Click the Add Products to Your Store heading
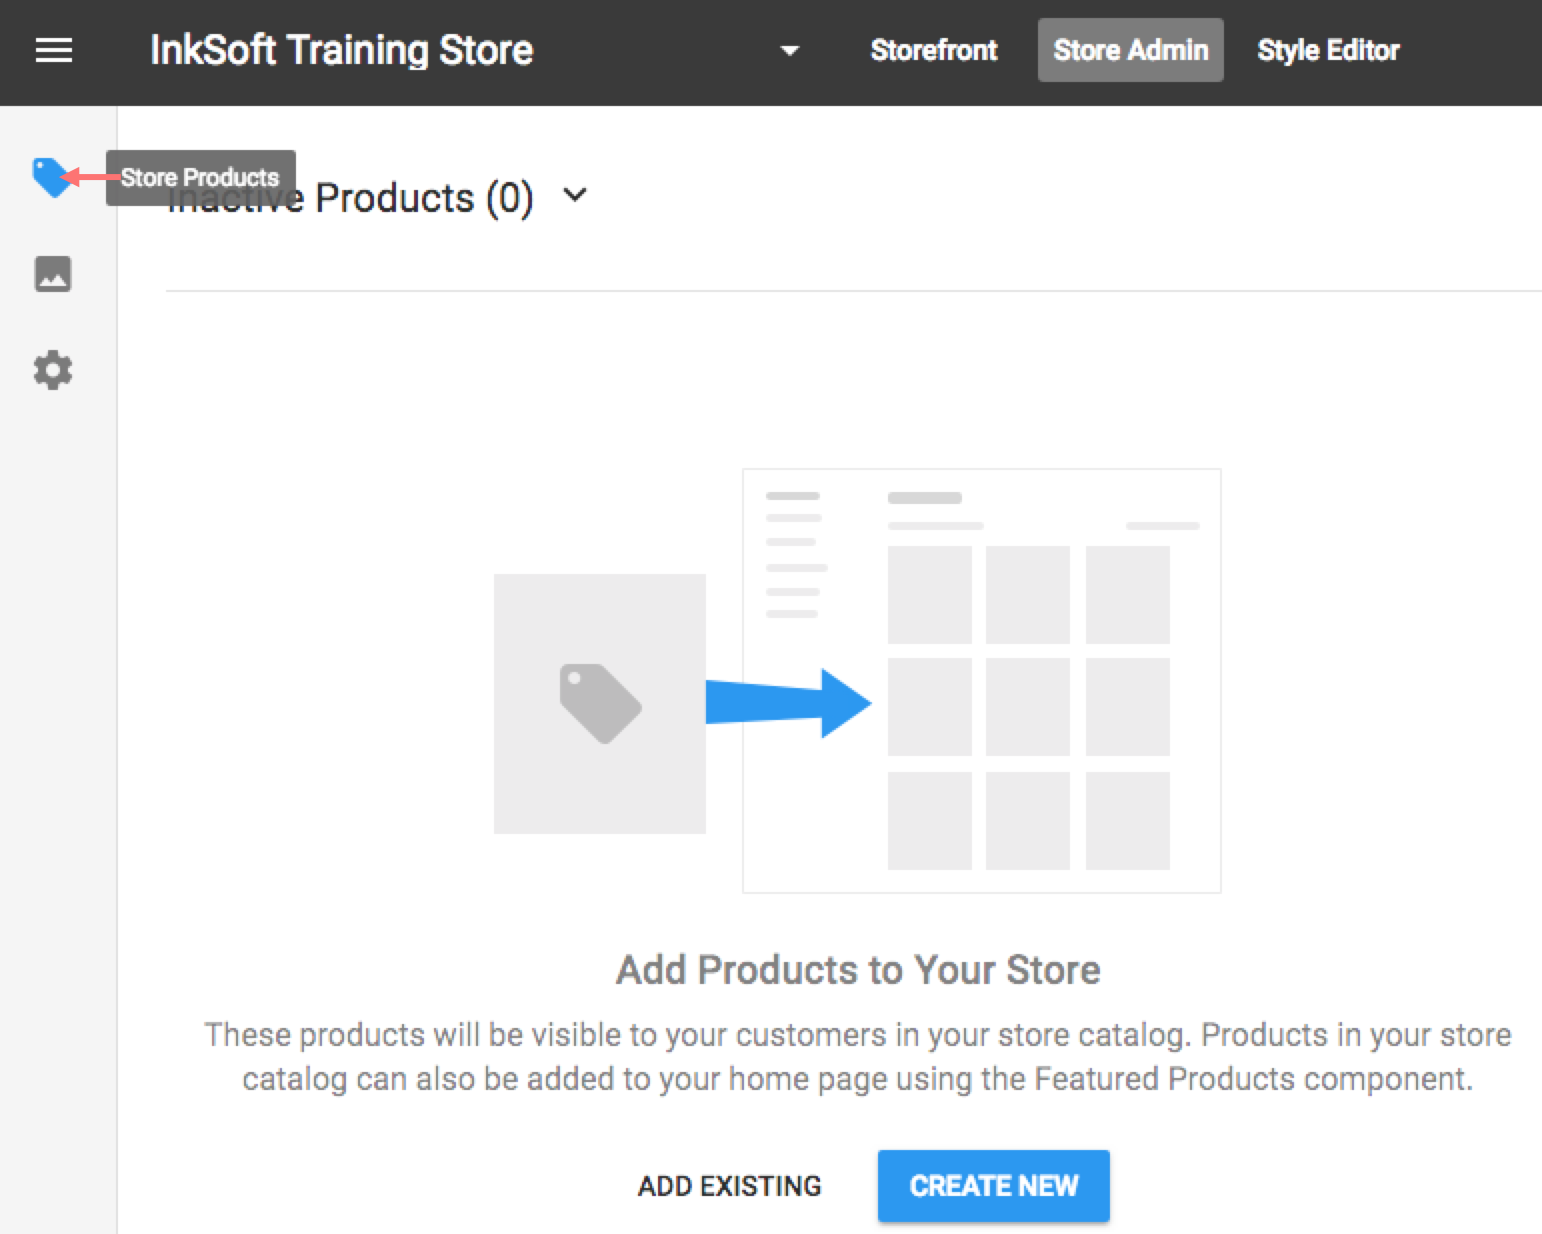 pos(857,969)
